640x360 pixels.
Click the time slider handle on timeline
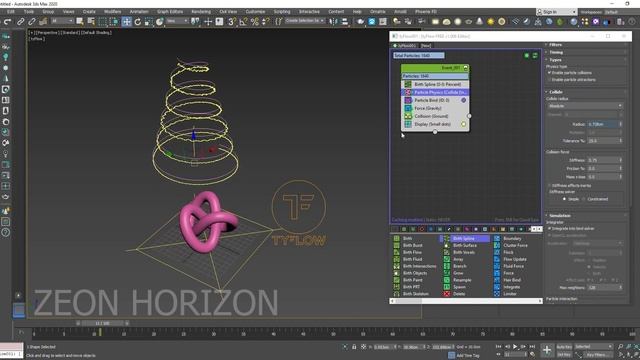(x=102, y=323)
